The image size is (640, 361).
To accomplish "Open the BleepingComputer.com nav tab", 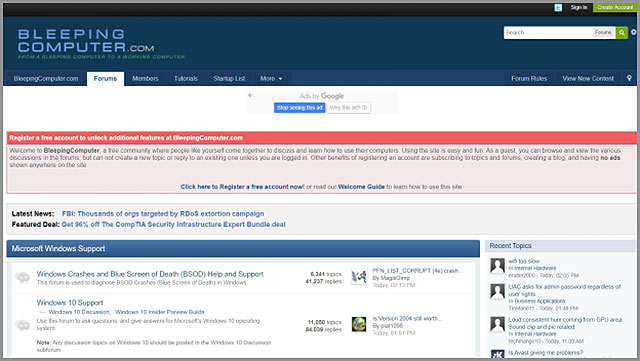I will pos(46,78).
